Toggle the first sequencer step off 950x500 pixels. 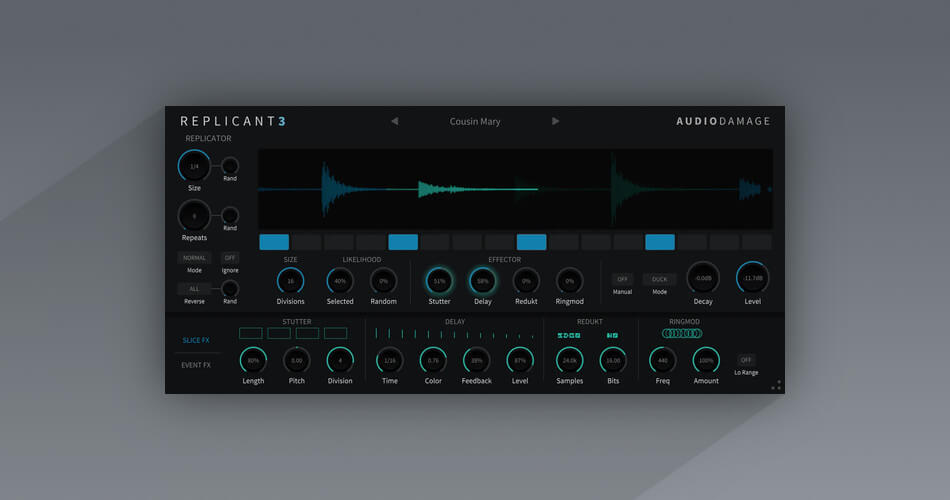274,242
